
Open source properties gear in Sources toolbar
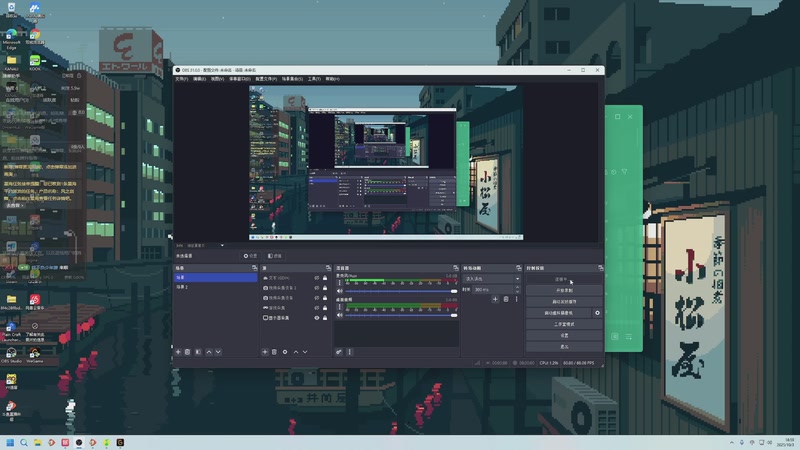285,352
